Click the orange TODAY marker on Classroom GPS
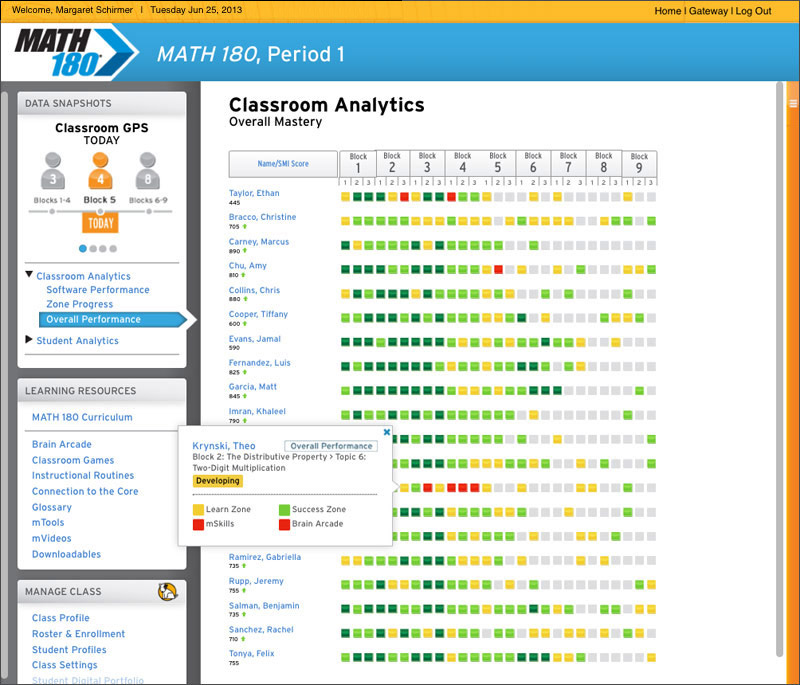The height and width of the screenshot is (685, 800). 101,223
